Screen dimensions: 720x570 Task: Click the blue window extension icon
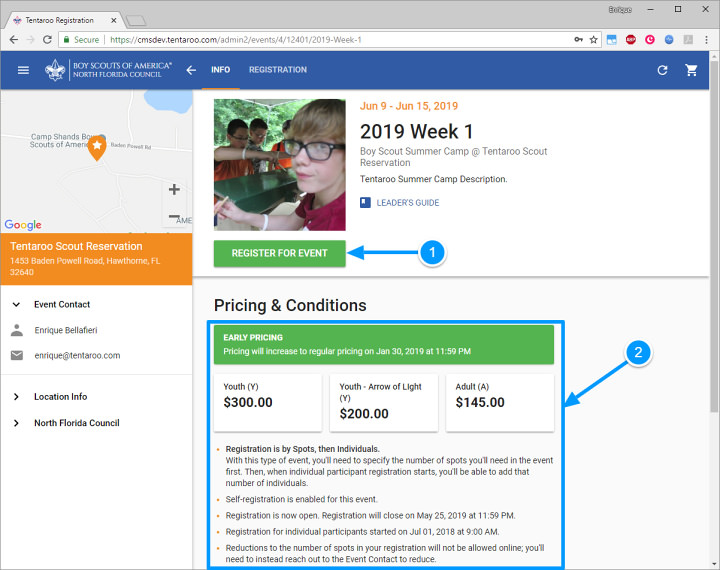(x=612, y=40)
